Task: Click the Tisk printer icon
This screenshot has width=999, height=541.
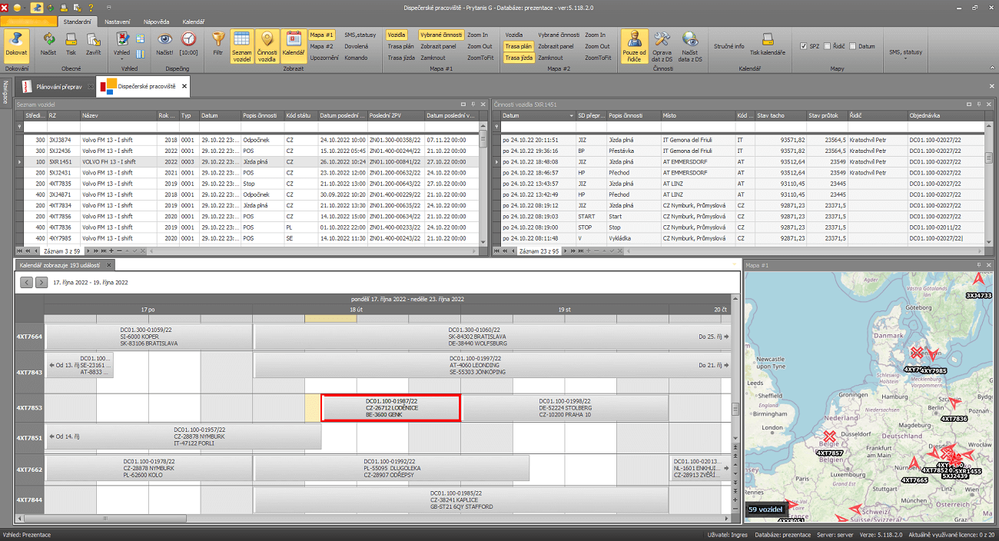Action: tap(70, 43)
